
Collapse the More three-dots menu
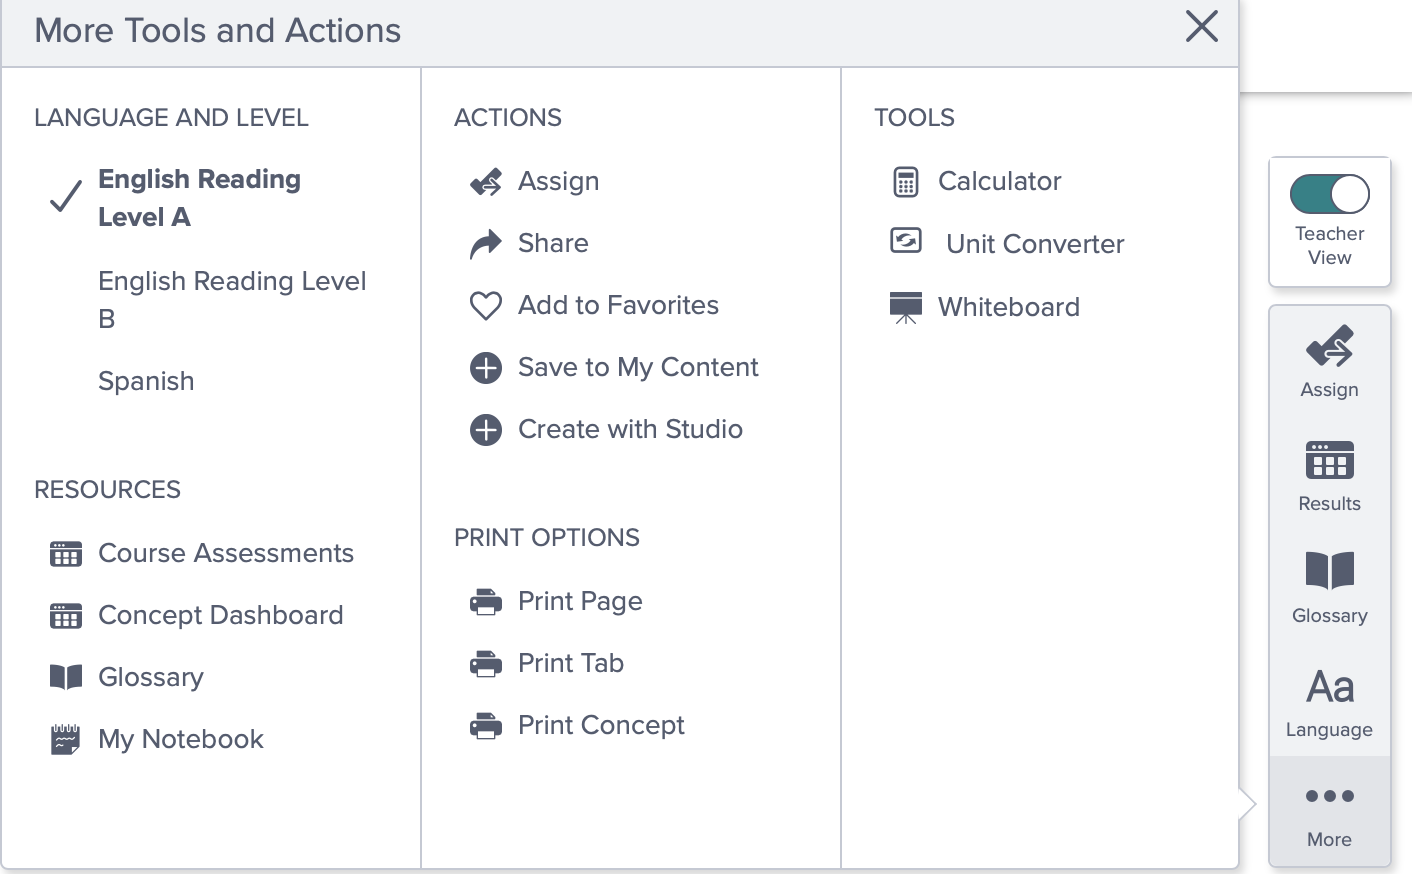1329,813
